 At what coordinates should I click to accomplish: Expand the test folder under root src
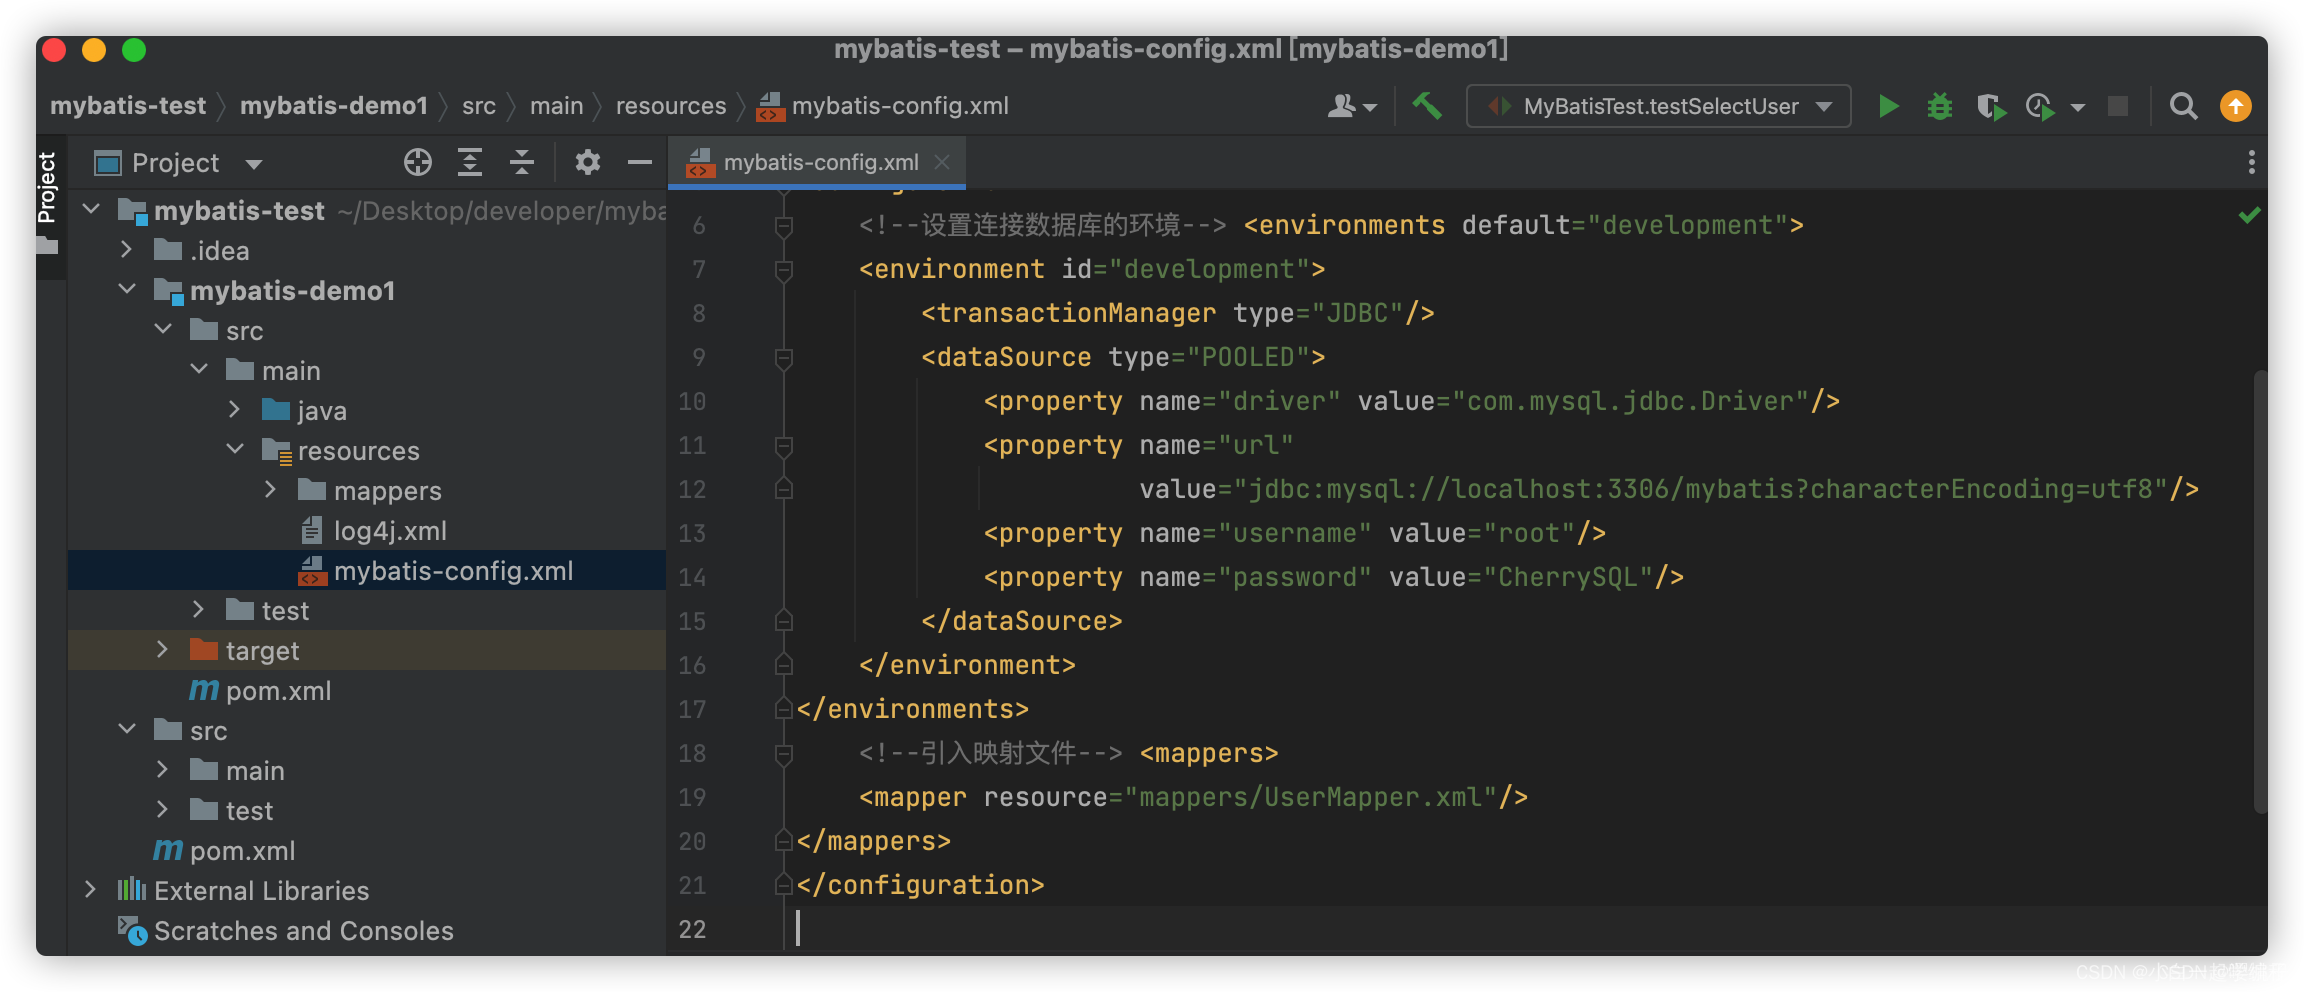pos(162,809)
